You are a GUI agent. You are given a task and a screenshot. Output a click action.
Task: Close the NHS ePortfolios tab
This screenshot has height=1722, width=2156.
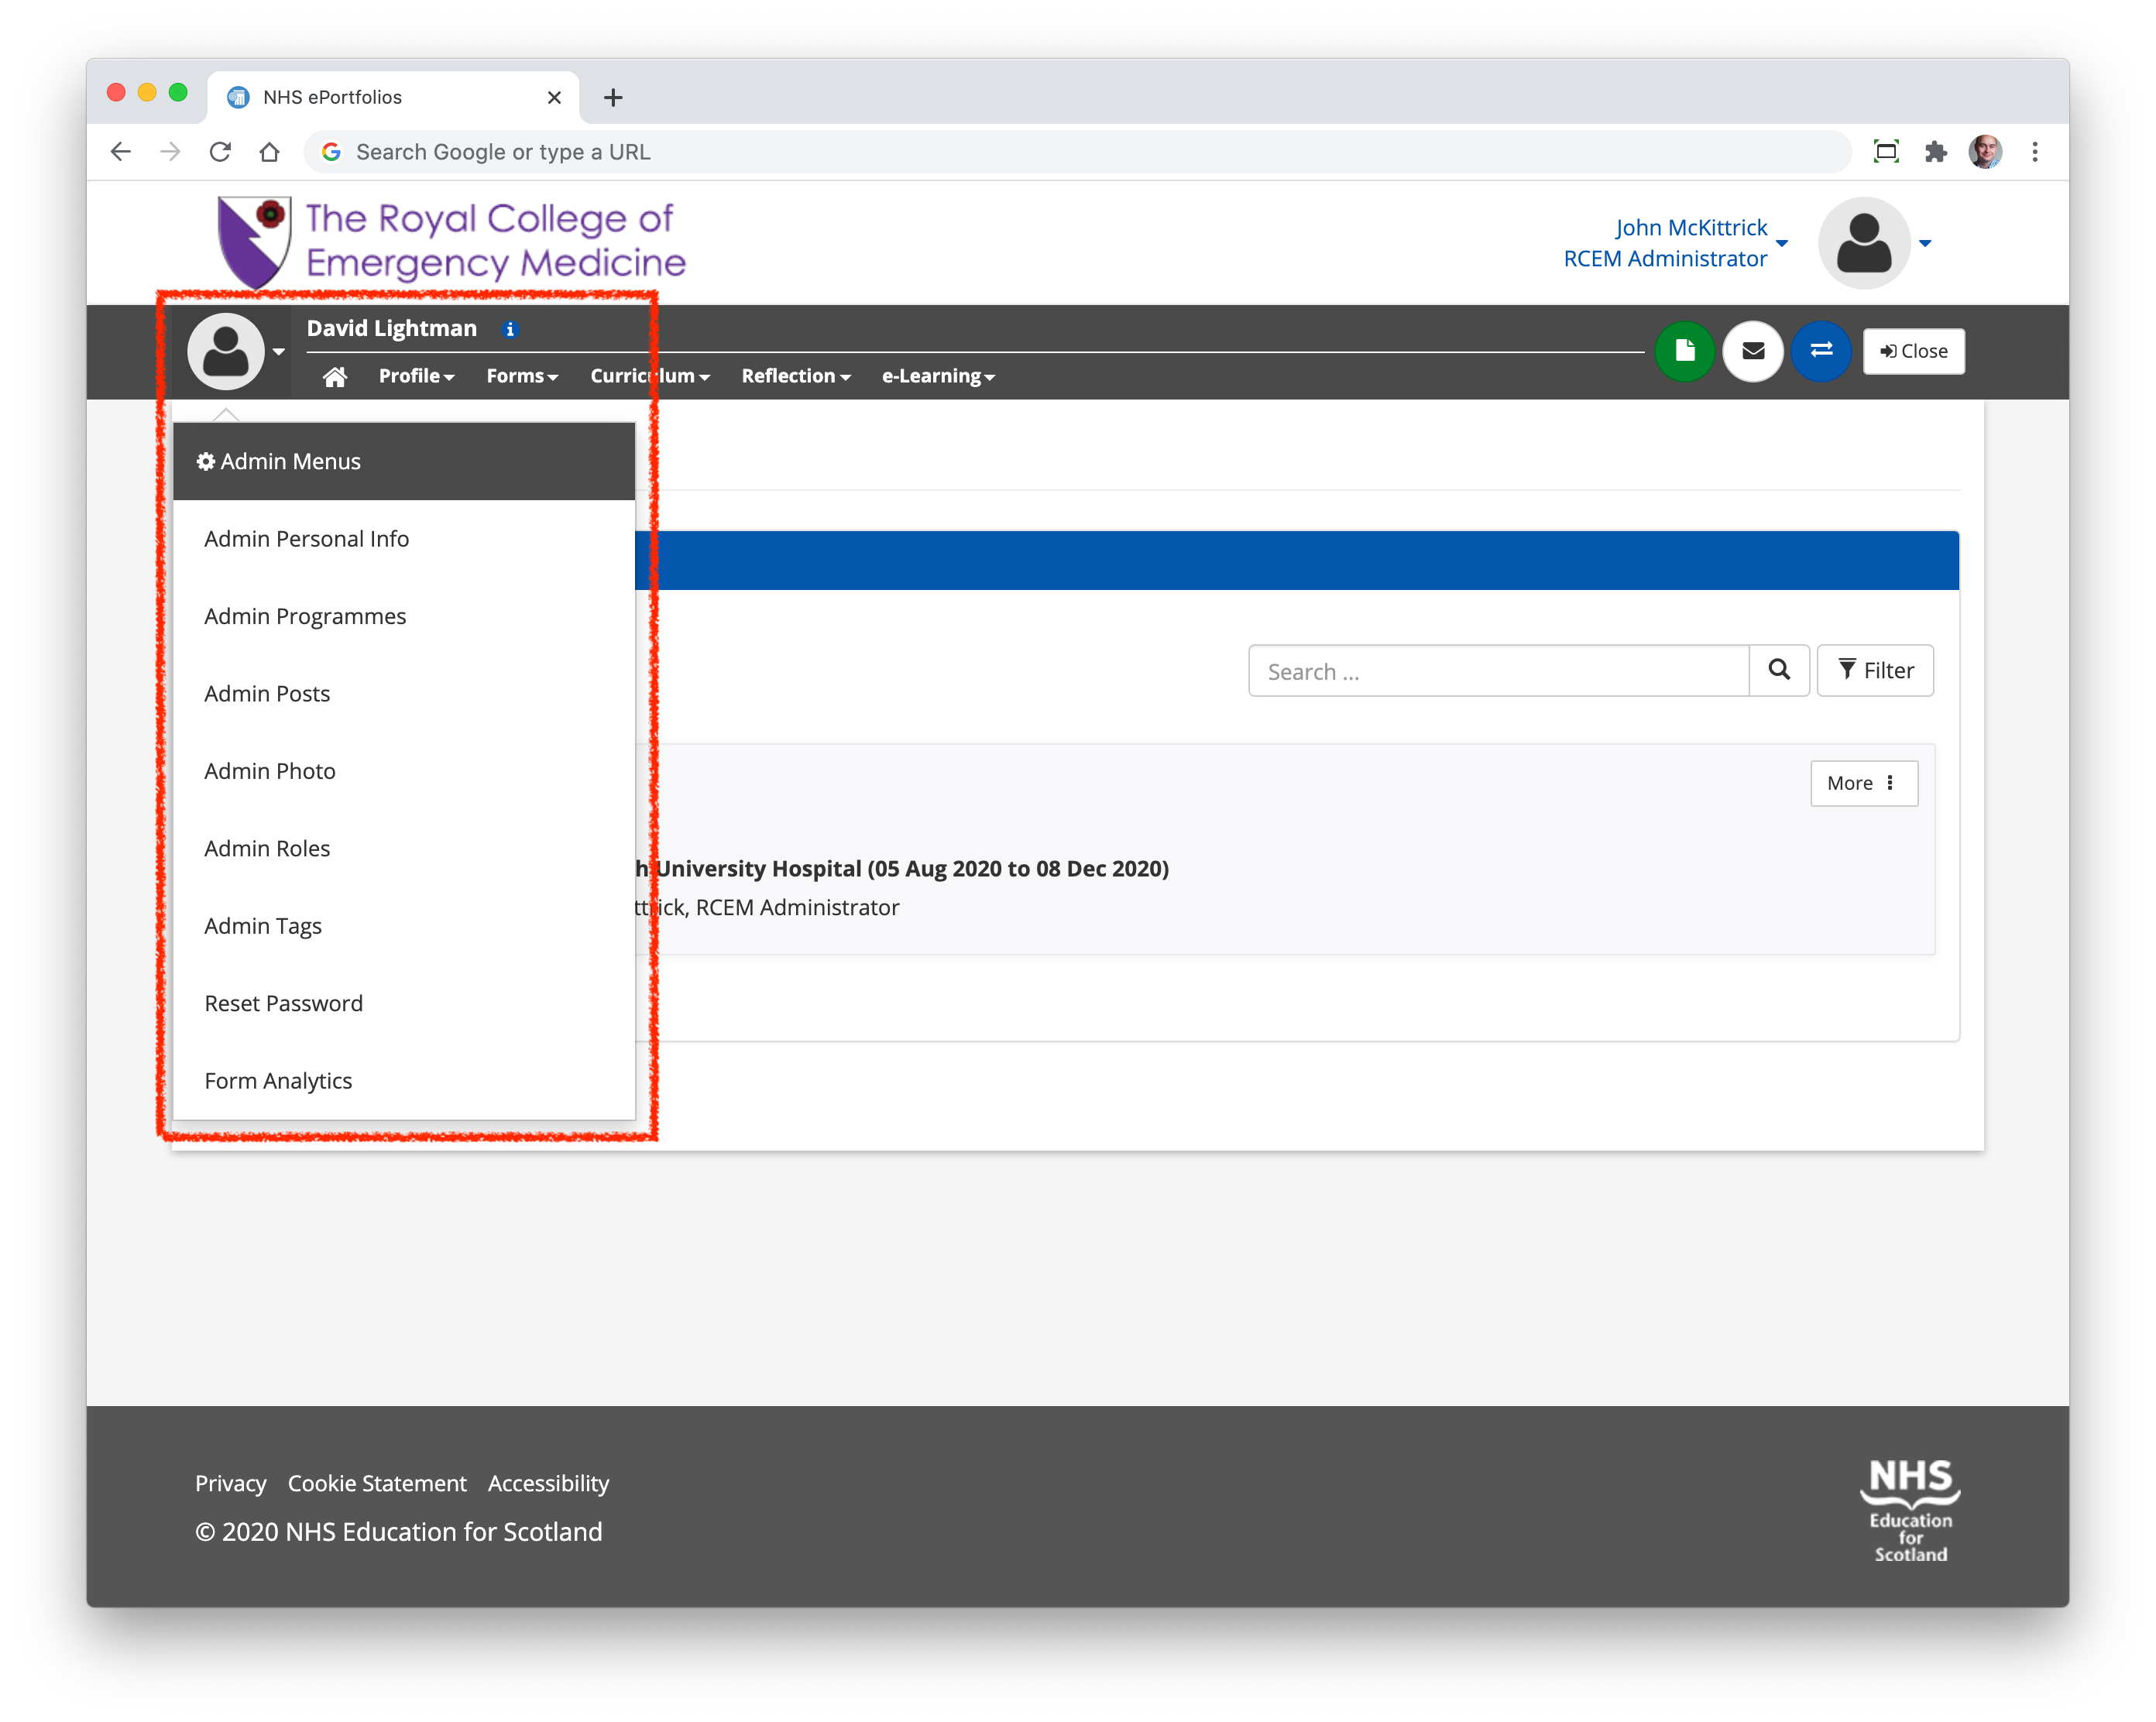[x=554, y=97]
